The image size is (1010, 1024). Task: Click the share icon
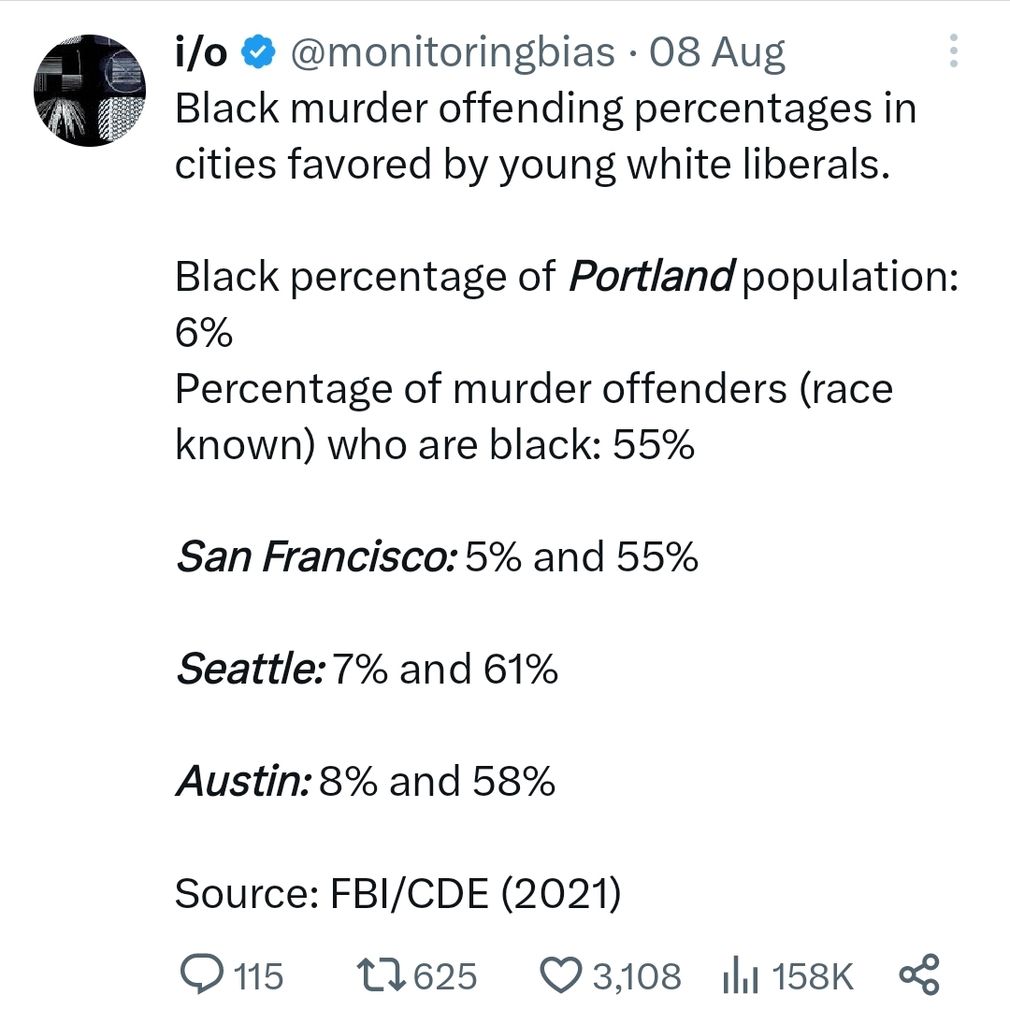919,974
